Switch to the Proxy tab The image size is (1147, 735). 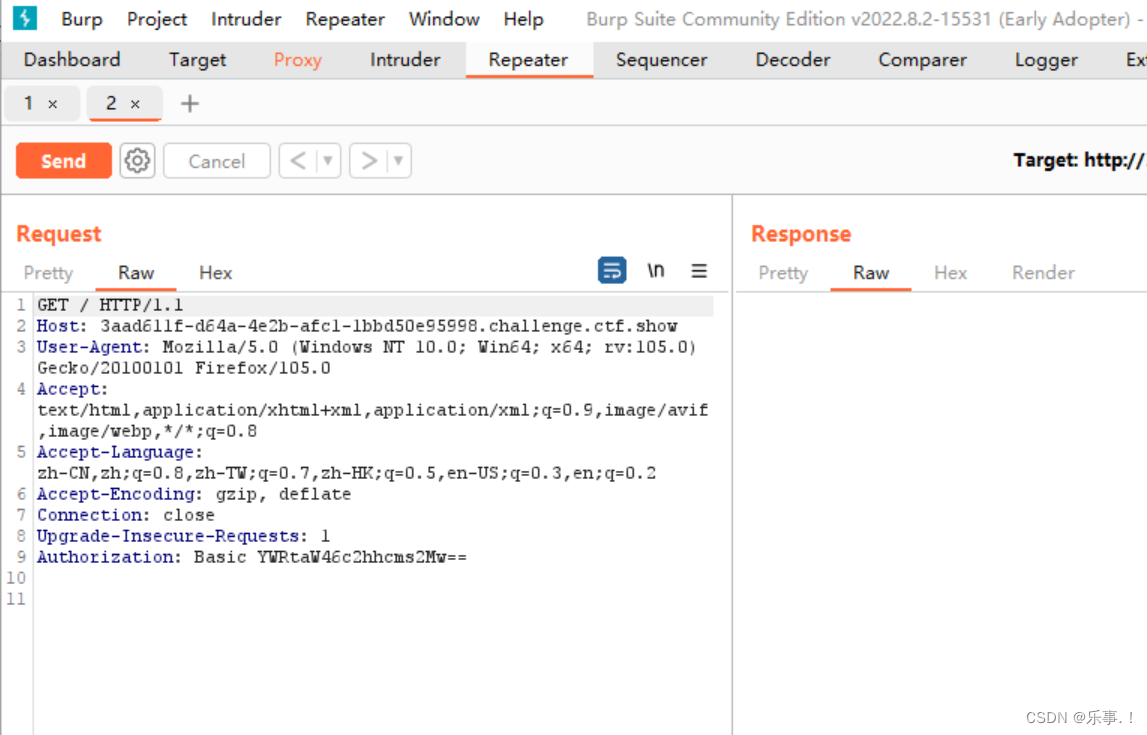point(298,60)
